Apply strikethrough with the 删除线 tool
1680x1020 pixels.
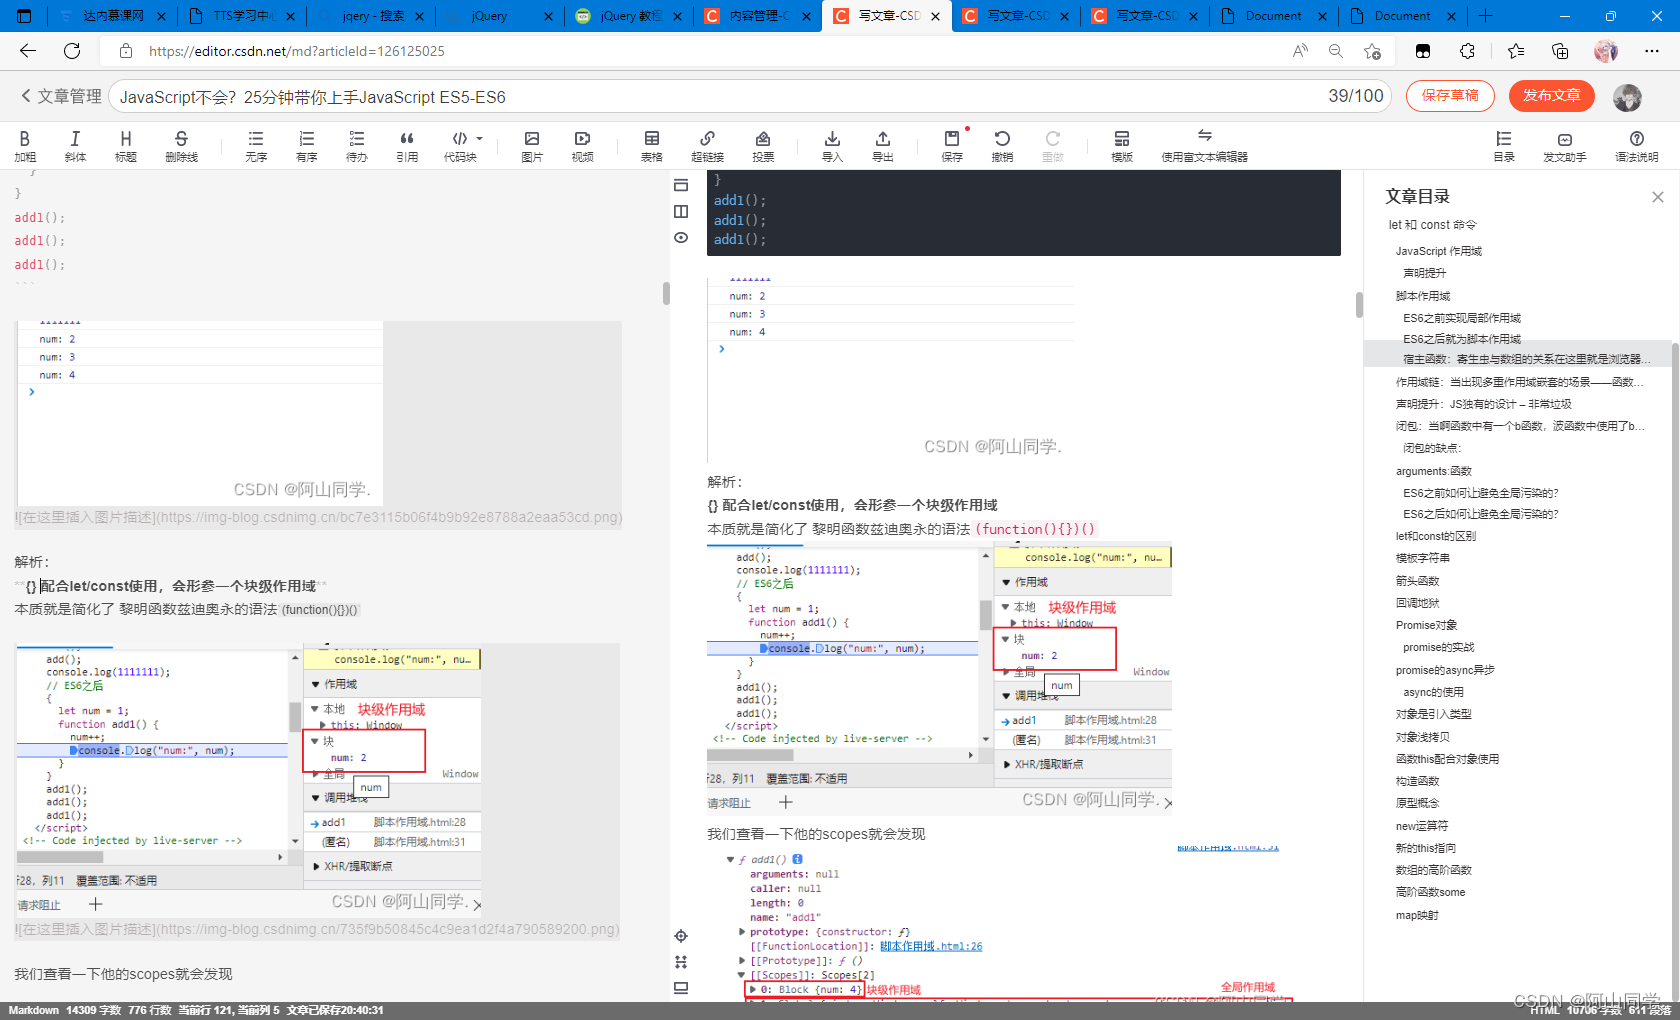(x=181, y=146)
